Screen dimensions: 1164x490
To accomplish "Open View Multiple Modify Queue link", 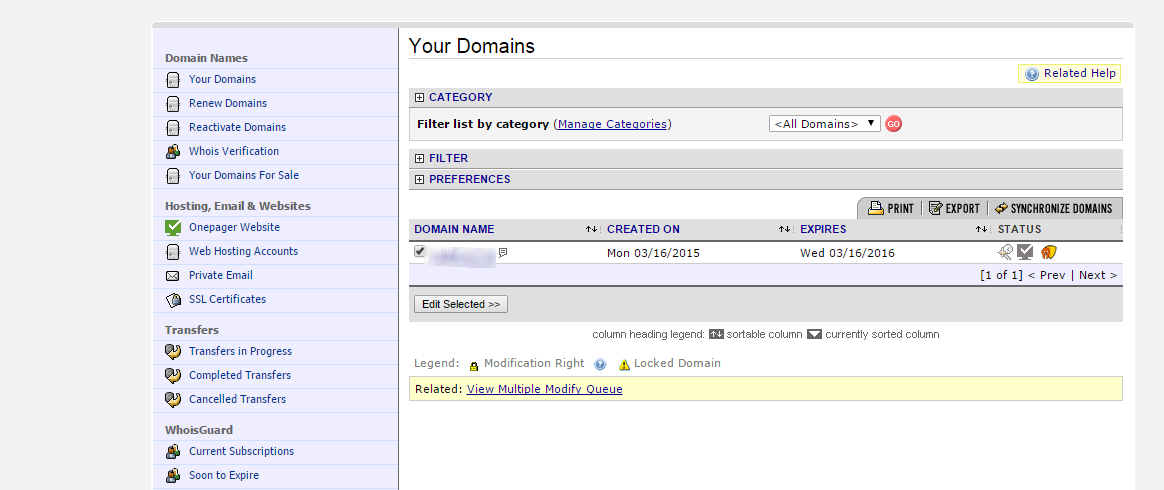I will [x=544, y=389].
